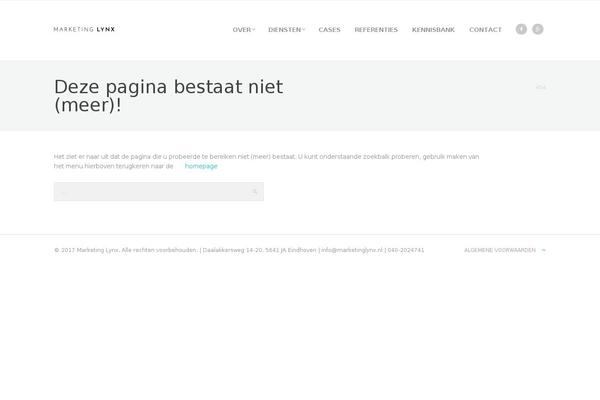The width and height of the screenshot is (600, 400).
Task: Click the phone number 040-2024741
Action: (x=406, y=250)
